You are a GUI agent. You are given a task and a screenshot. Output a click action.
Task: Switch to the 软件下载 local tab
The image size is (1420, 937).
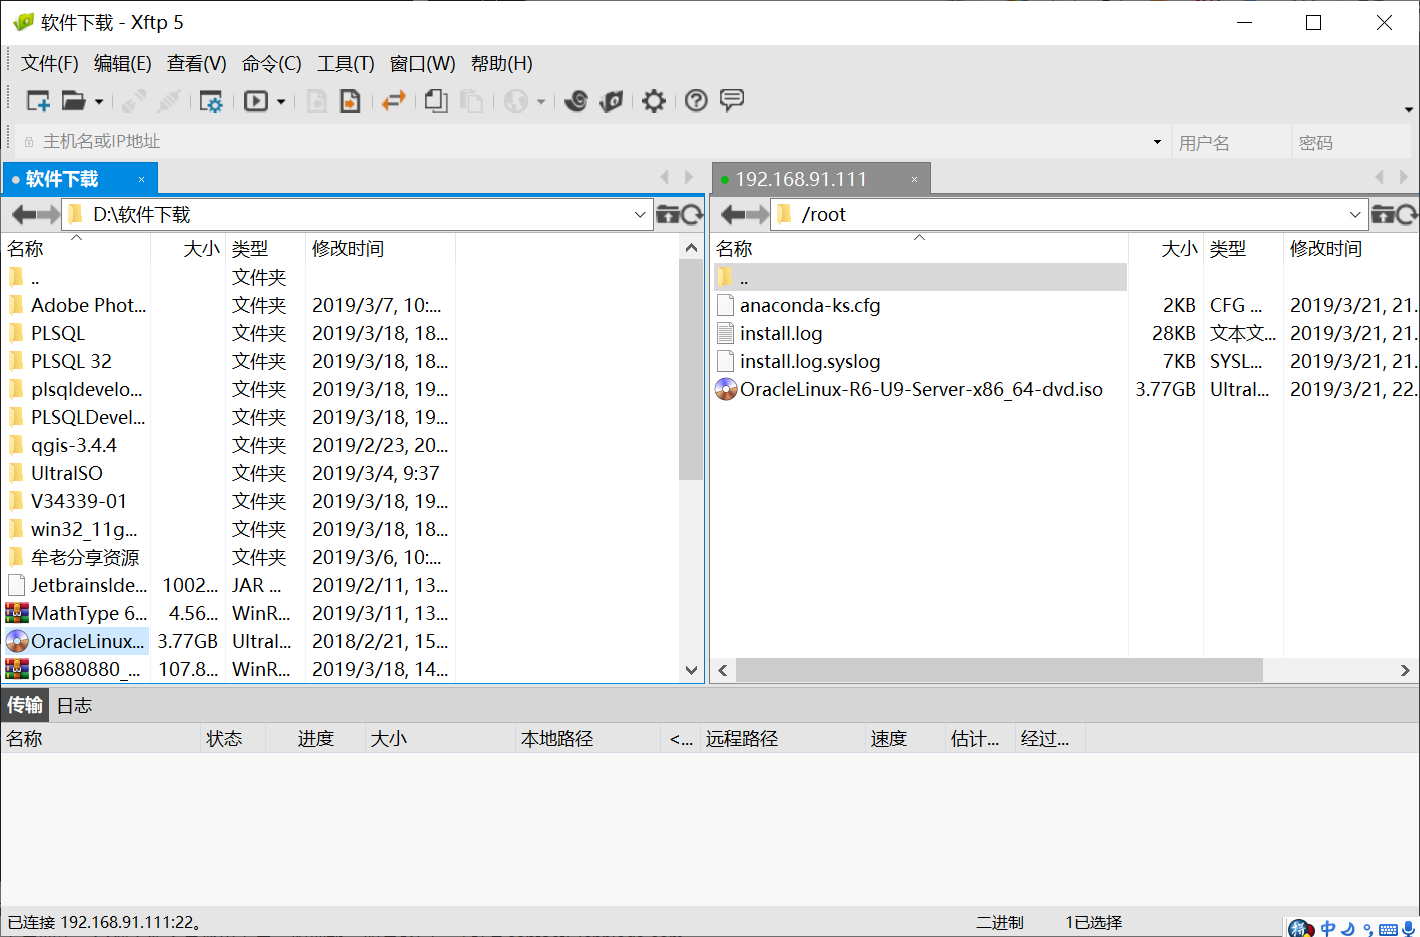click(x=80, y=179)
